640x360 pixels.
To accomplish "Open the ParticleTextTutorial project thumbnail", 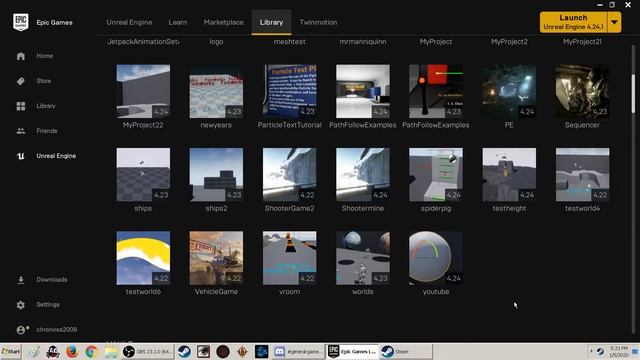I will (x=289, y=91).
